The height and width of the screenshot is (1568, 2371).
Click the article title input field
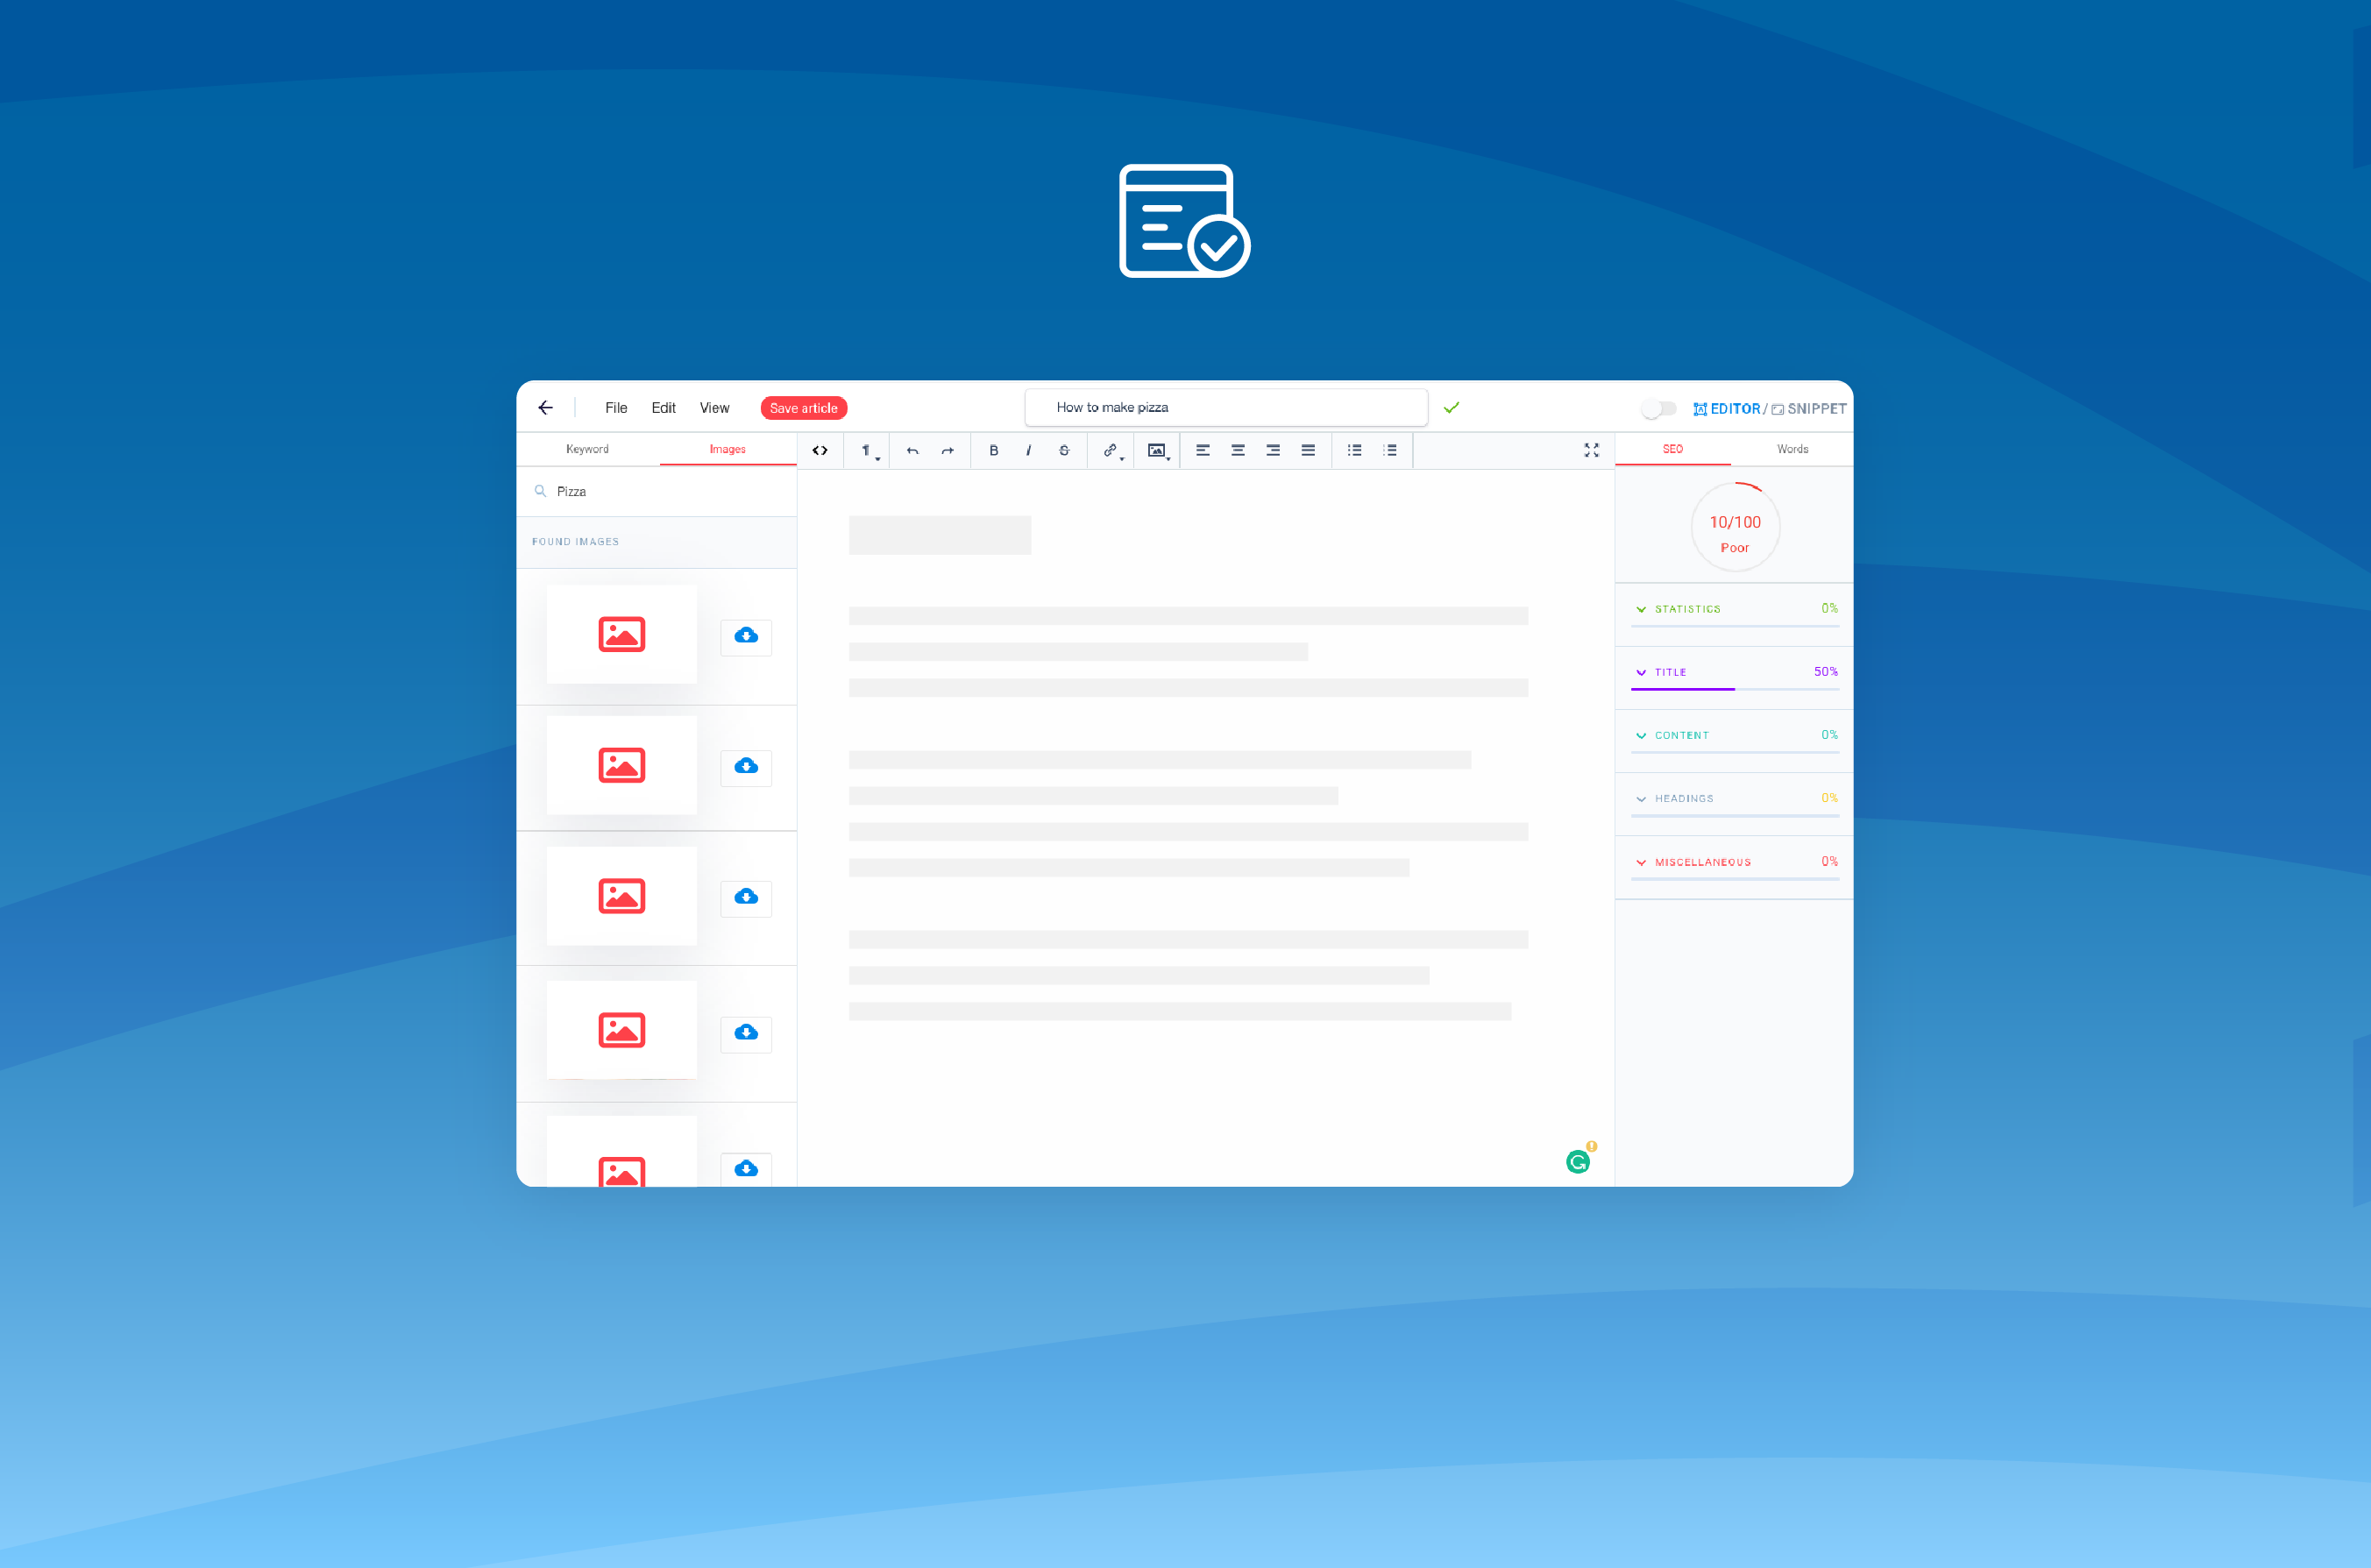[1225, 408]
